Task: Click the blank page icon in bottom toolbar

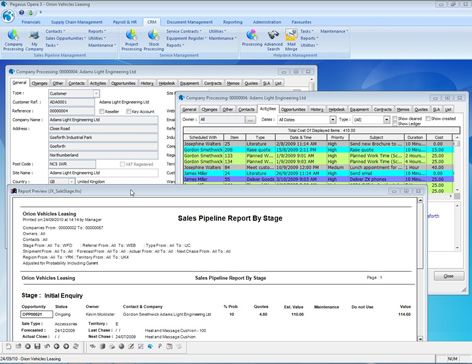Action: (8, 346)
